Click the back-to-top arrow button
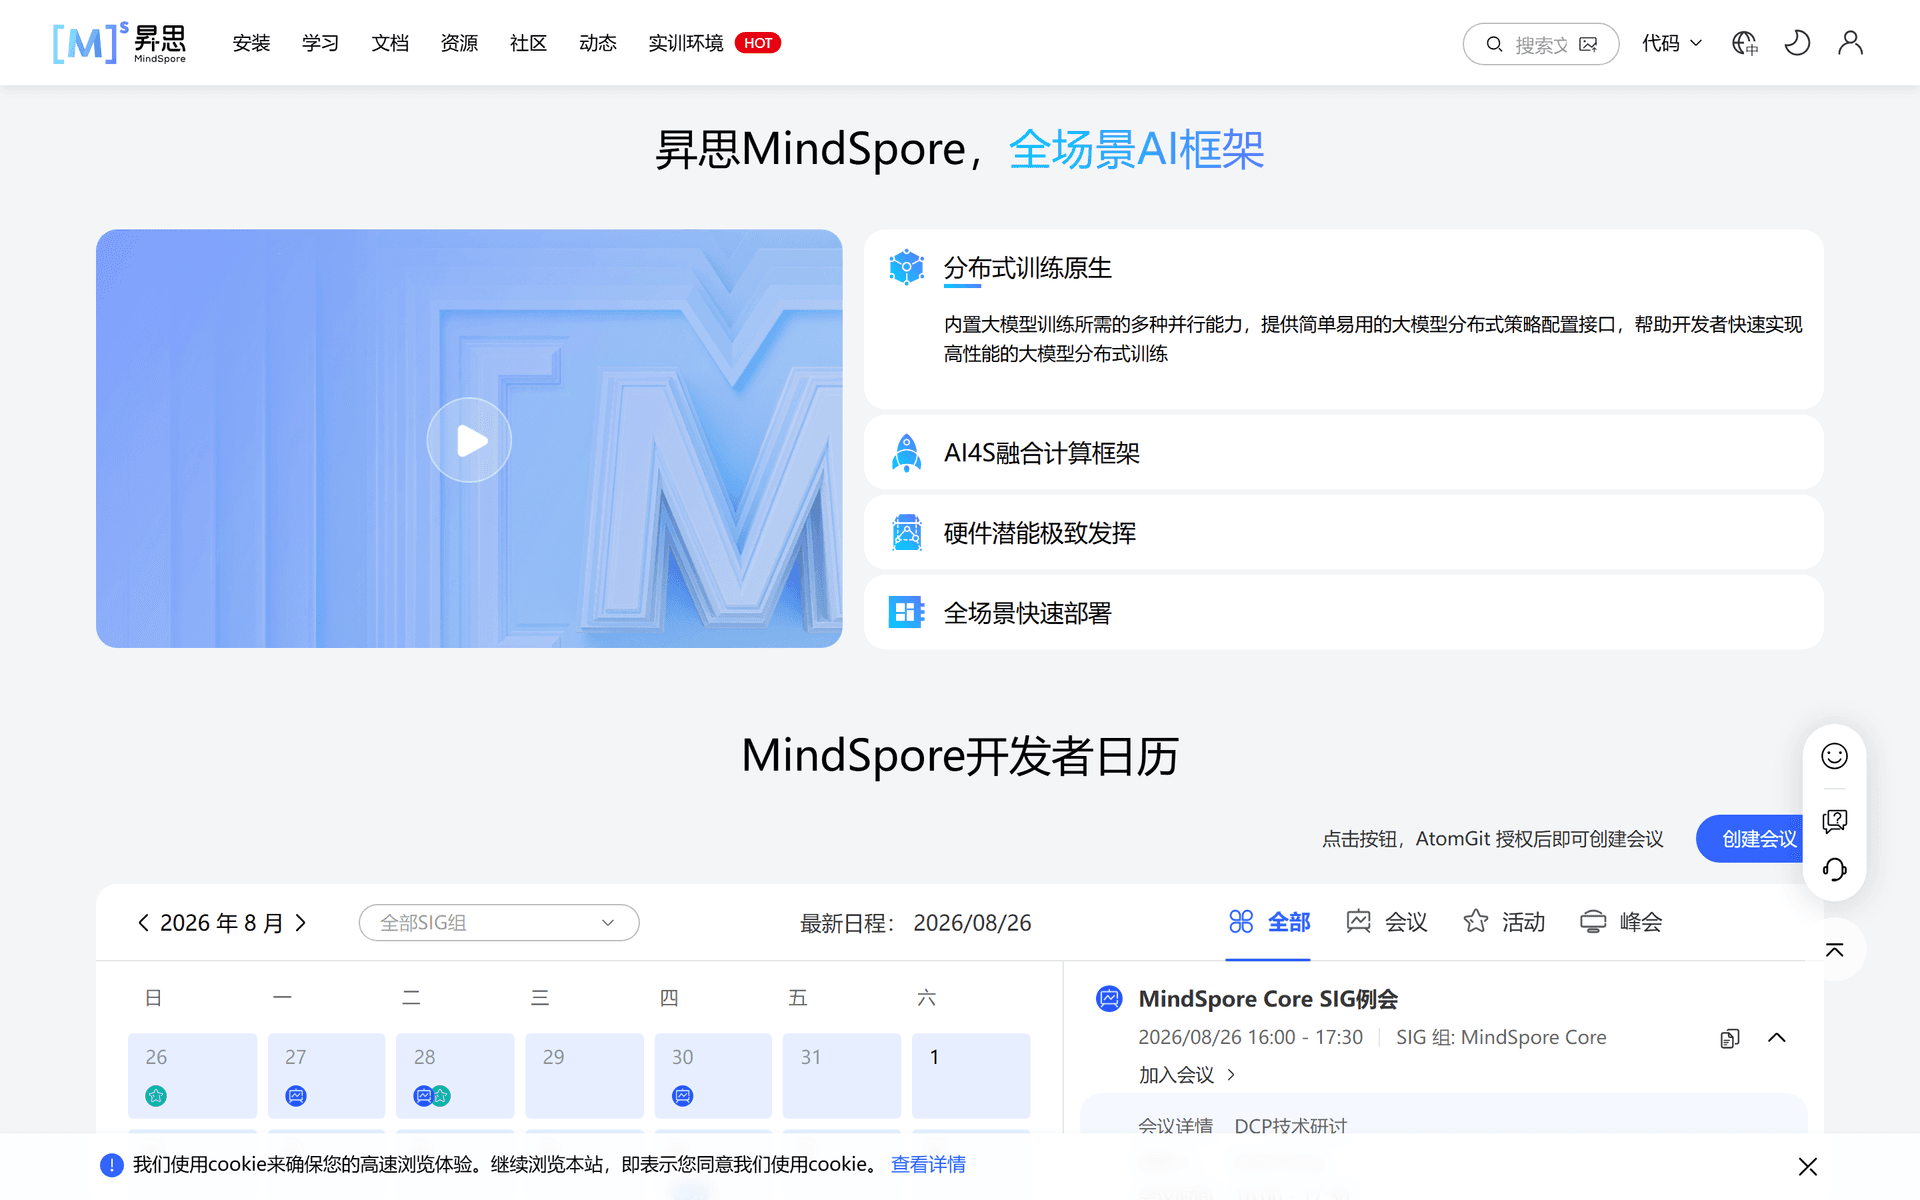The height and width of the screenshot is (1200, 1920). click(x=1834, y=950)
